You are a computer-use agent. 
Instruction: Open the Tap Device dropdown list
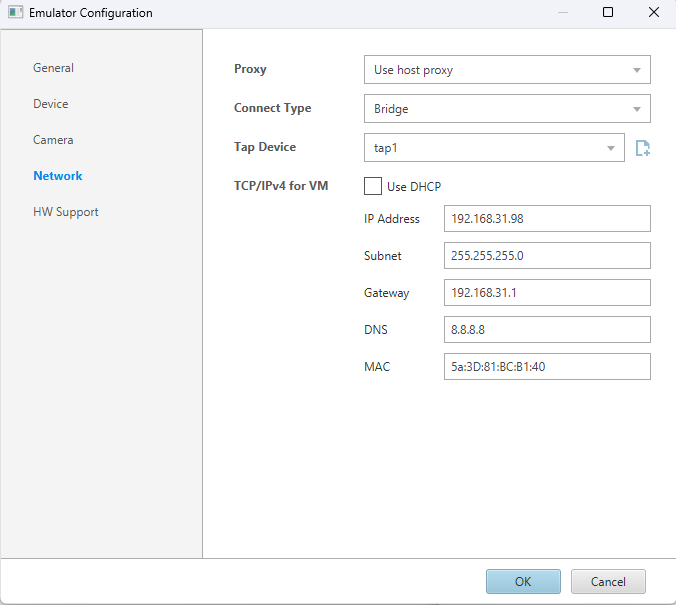[494, 148]
